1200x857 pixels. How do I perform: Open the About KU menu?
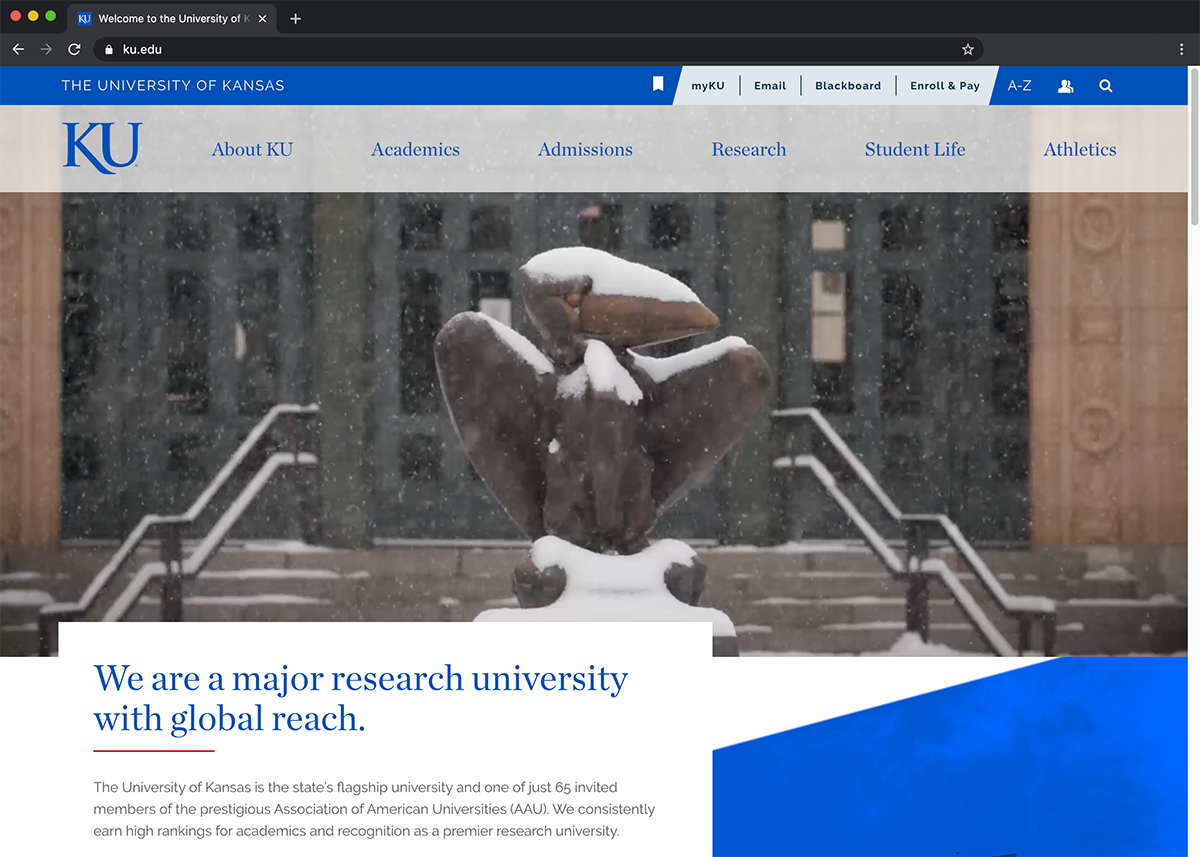pos(252,149)
